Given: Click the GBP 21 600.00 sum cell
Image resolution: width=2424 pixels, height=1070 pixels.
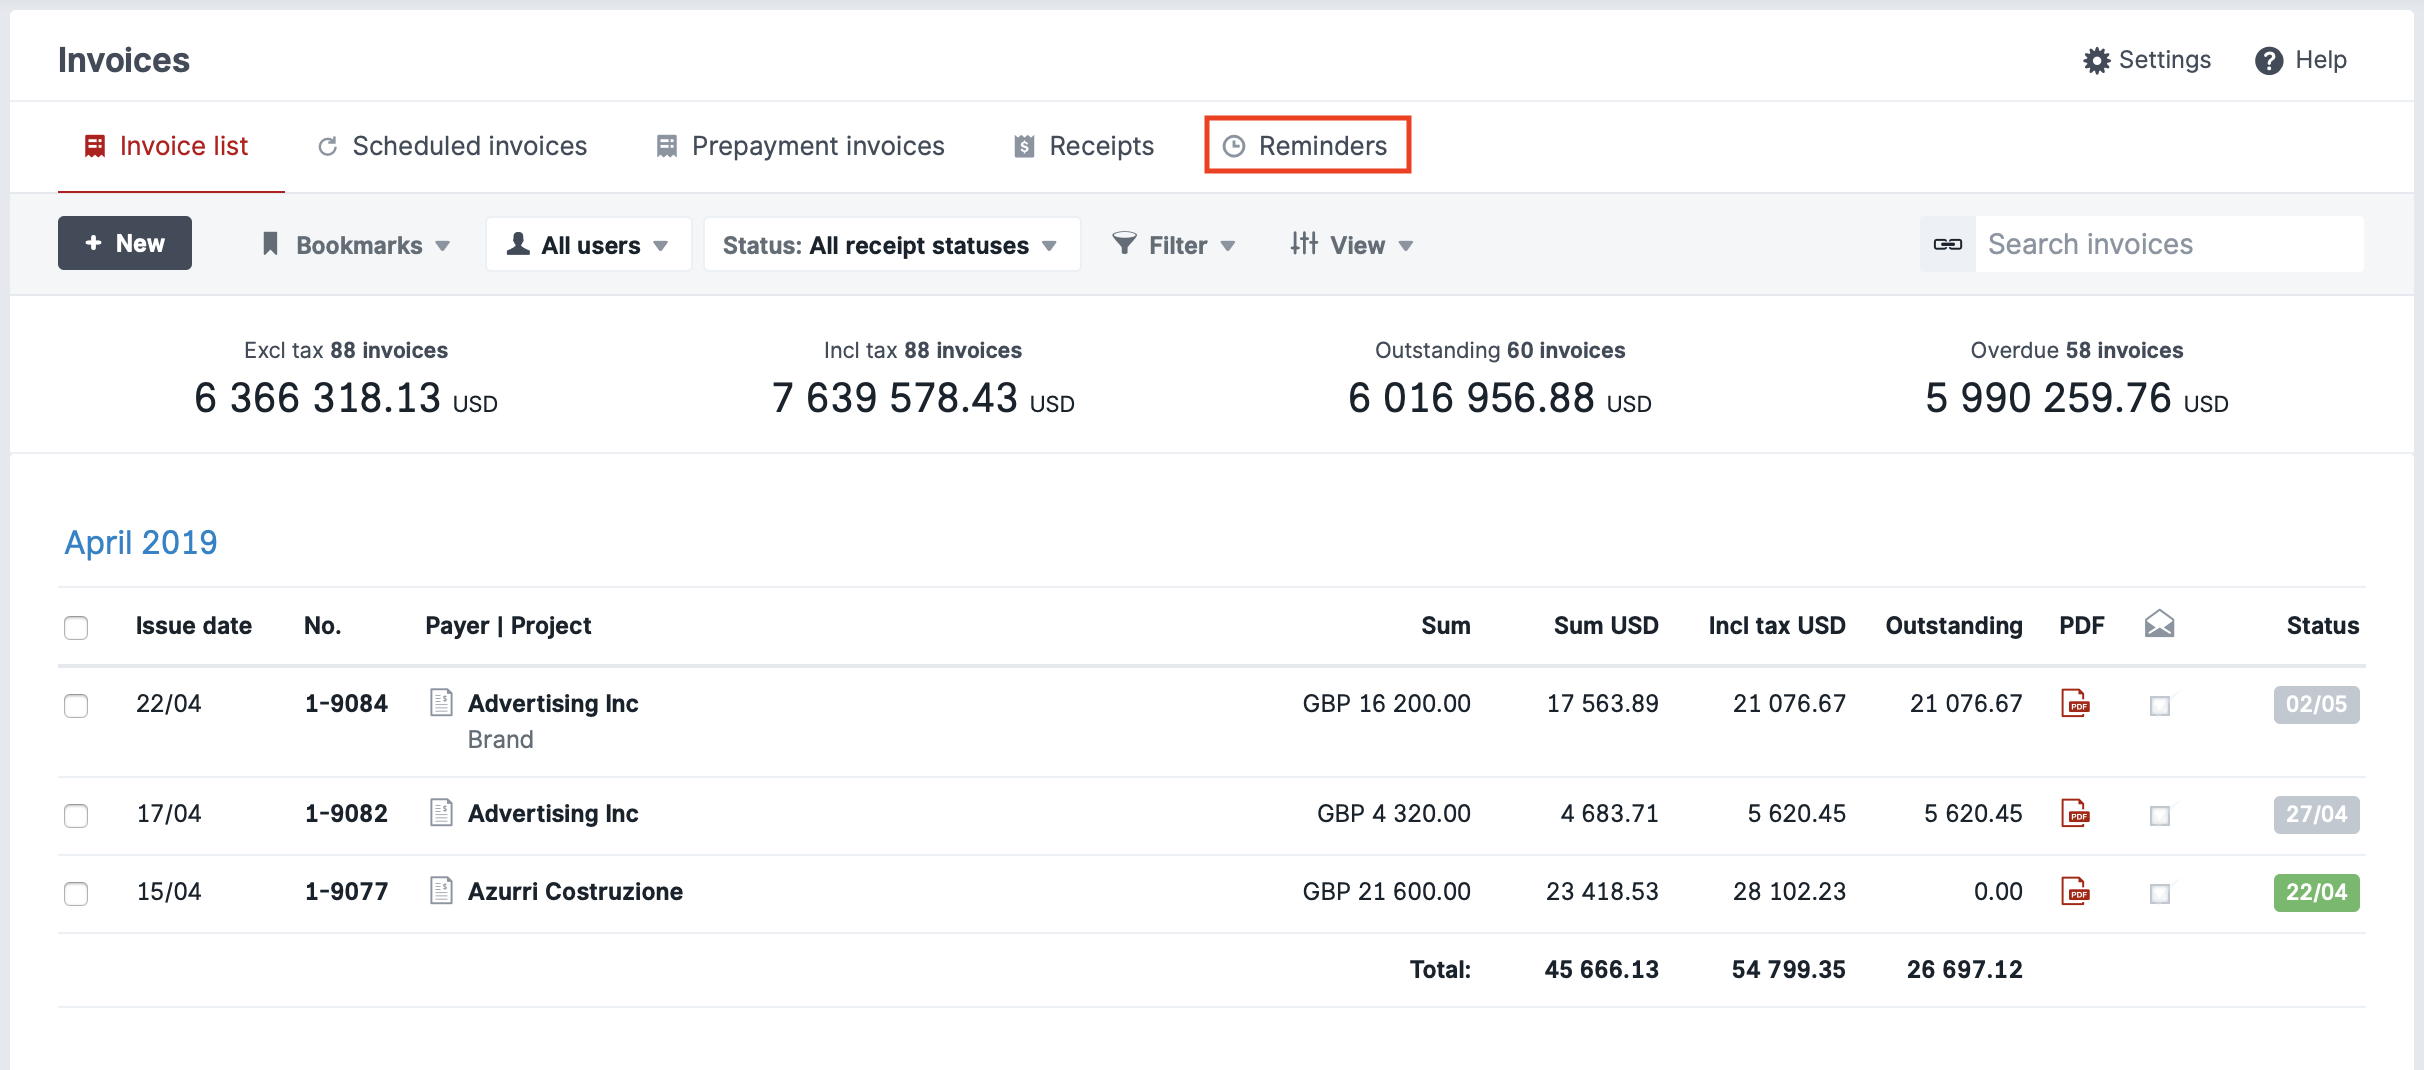Looking at the screenshot, I should click(x=1386, y=891).
